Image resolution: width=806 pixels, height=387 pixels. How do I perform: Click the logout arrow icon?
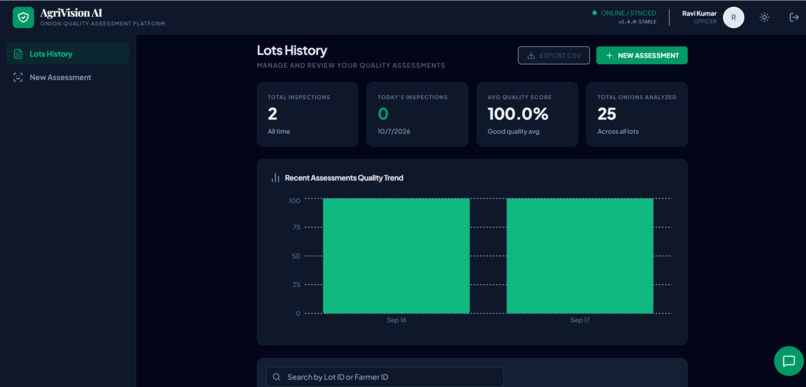(x=794, y=17)
